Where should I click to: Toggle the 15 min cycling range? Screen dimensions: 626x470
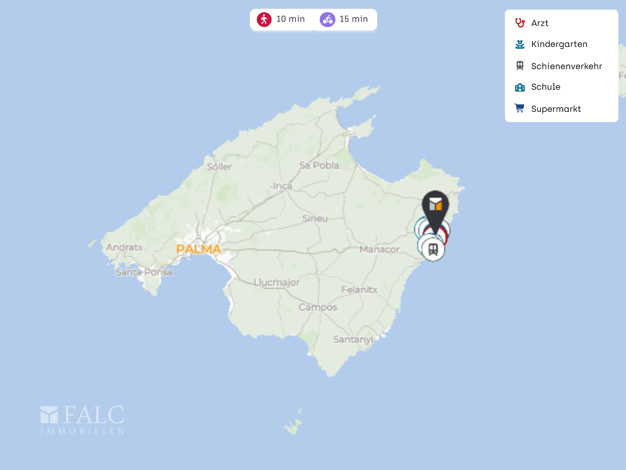(344, 19)
